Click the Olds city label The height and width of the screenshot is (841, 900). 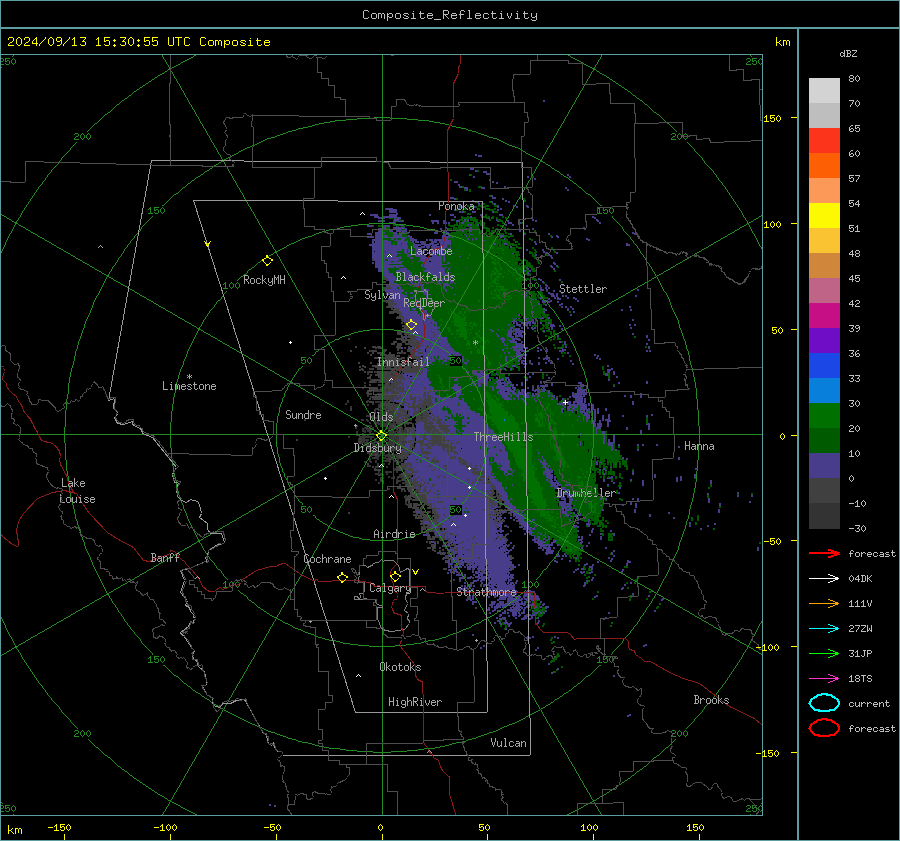coord(382,417)
